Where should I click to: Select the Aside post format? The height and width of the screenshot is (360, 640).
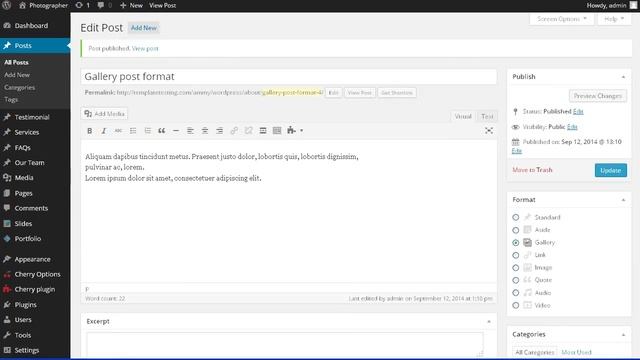coord(516,230)
